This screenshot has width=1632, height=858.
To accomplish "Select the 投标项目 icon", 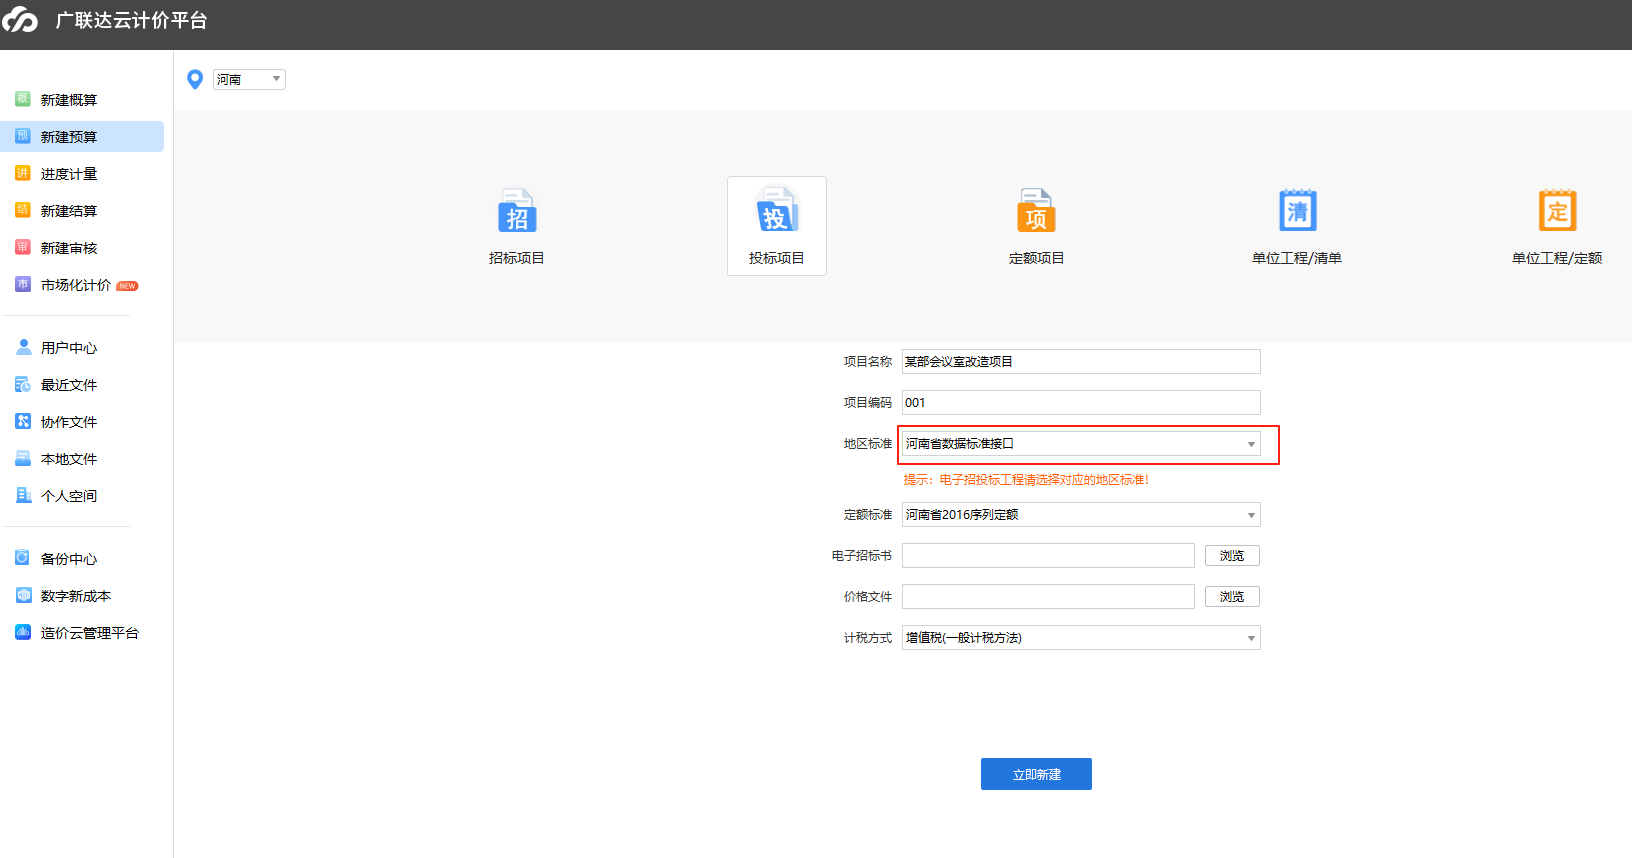I will click(x=777, y=210).
